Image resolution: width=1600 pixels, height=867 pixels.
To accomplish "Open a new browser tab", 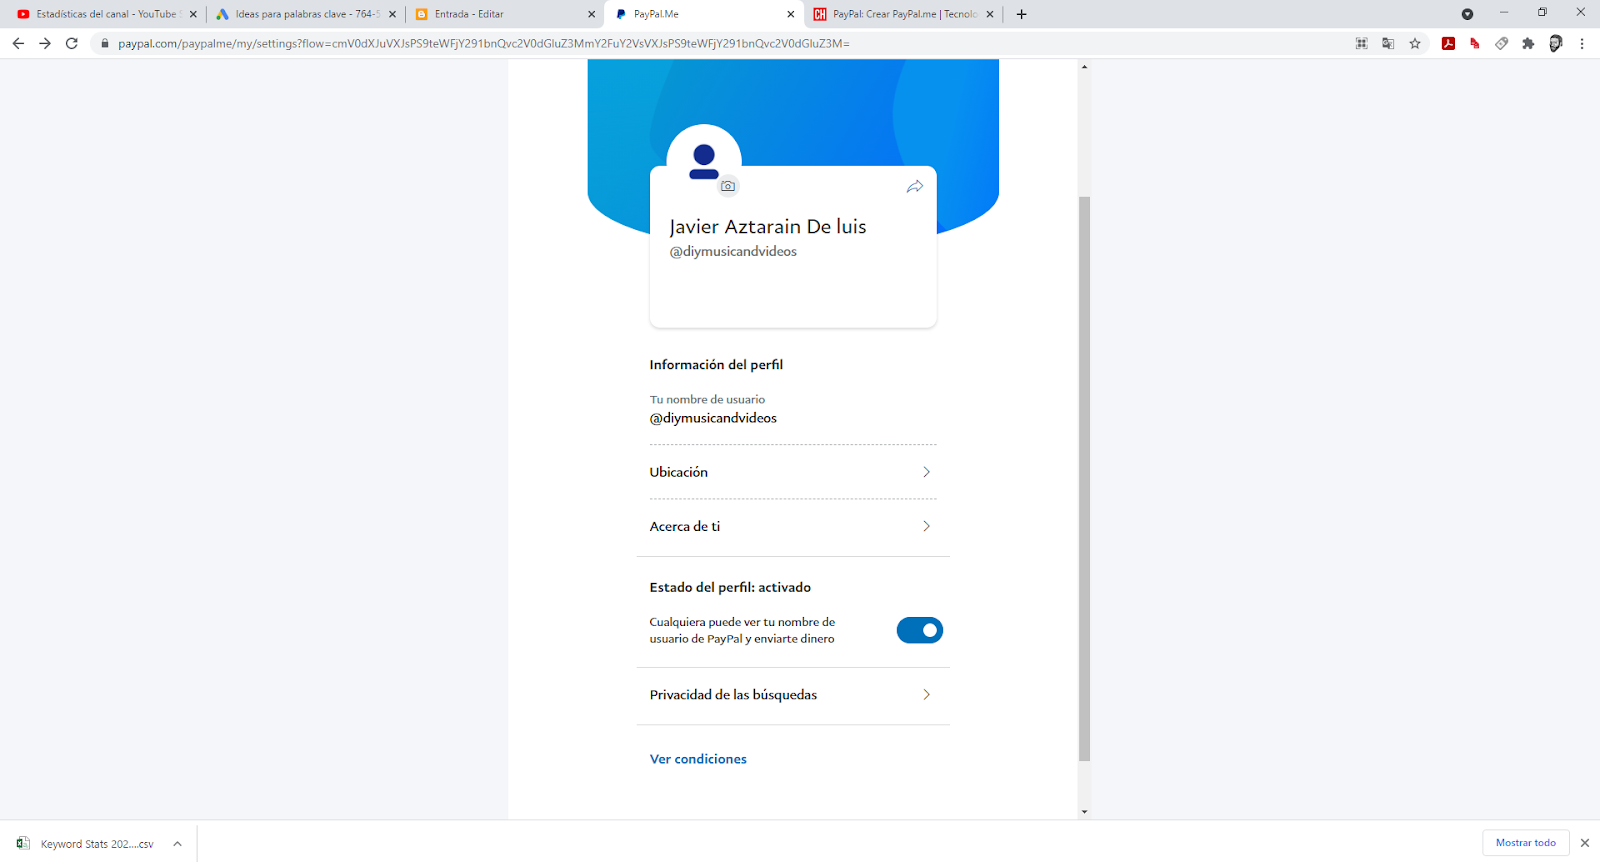I will click(x=1021, y=14).
